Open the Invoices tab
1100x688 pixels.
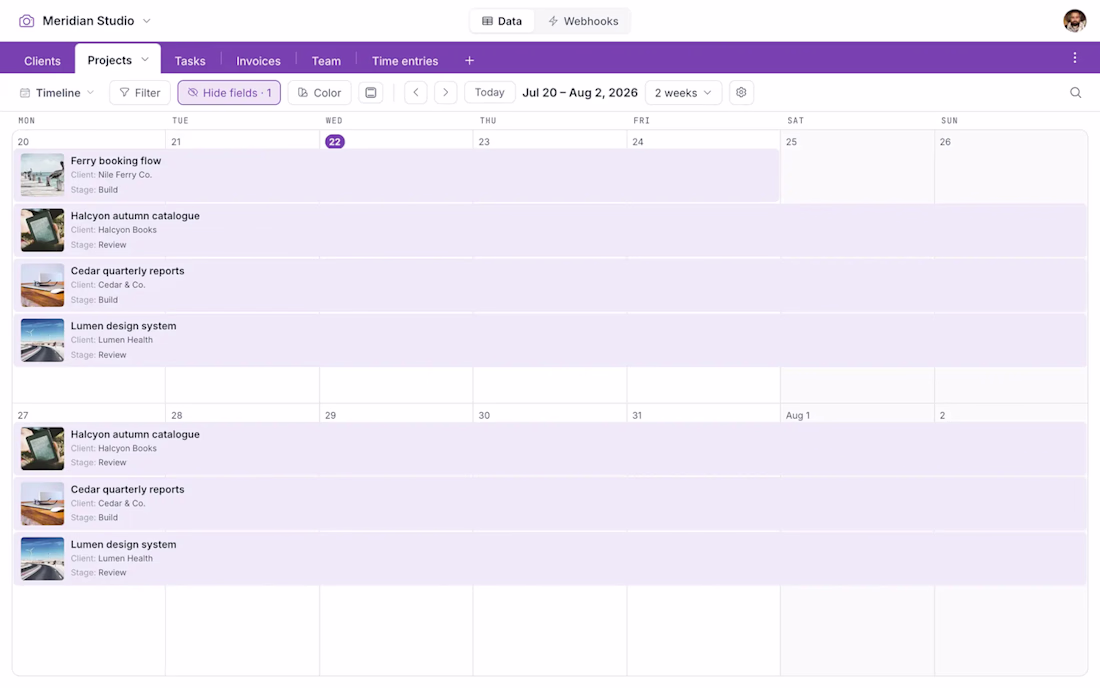click(x=258, y=61)
